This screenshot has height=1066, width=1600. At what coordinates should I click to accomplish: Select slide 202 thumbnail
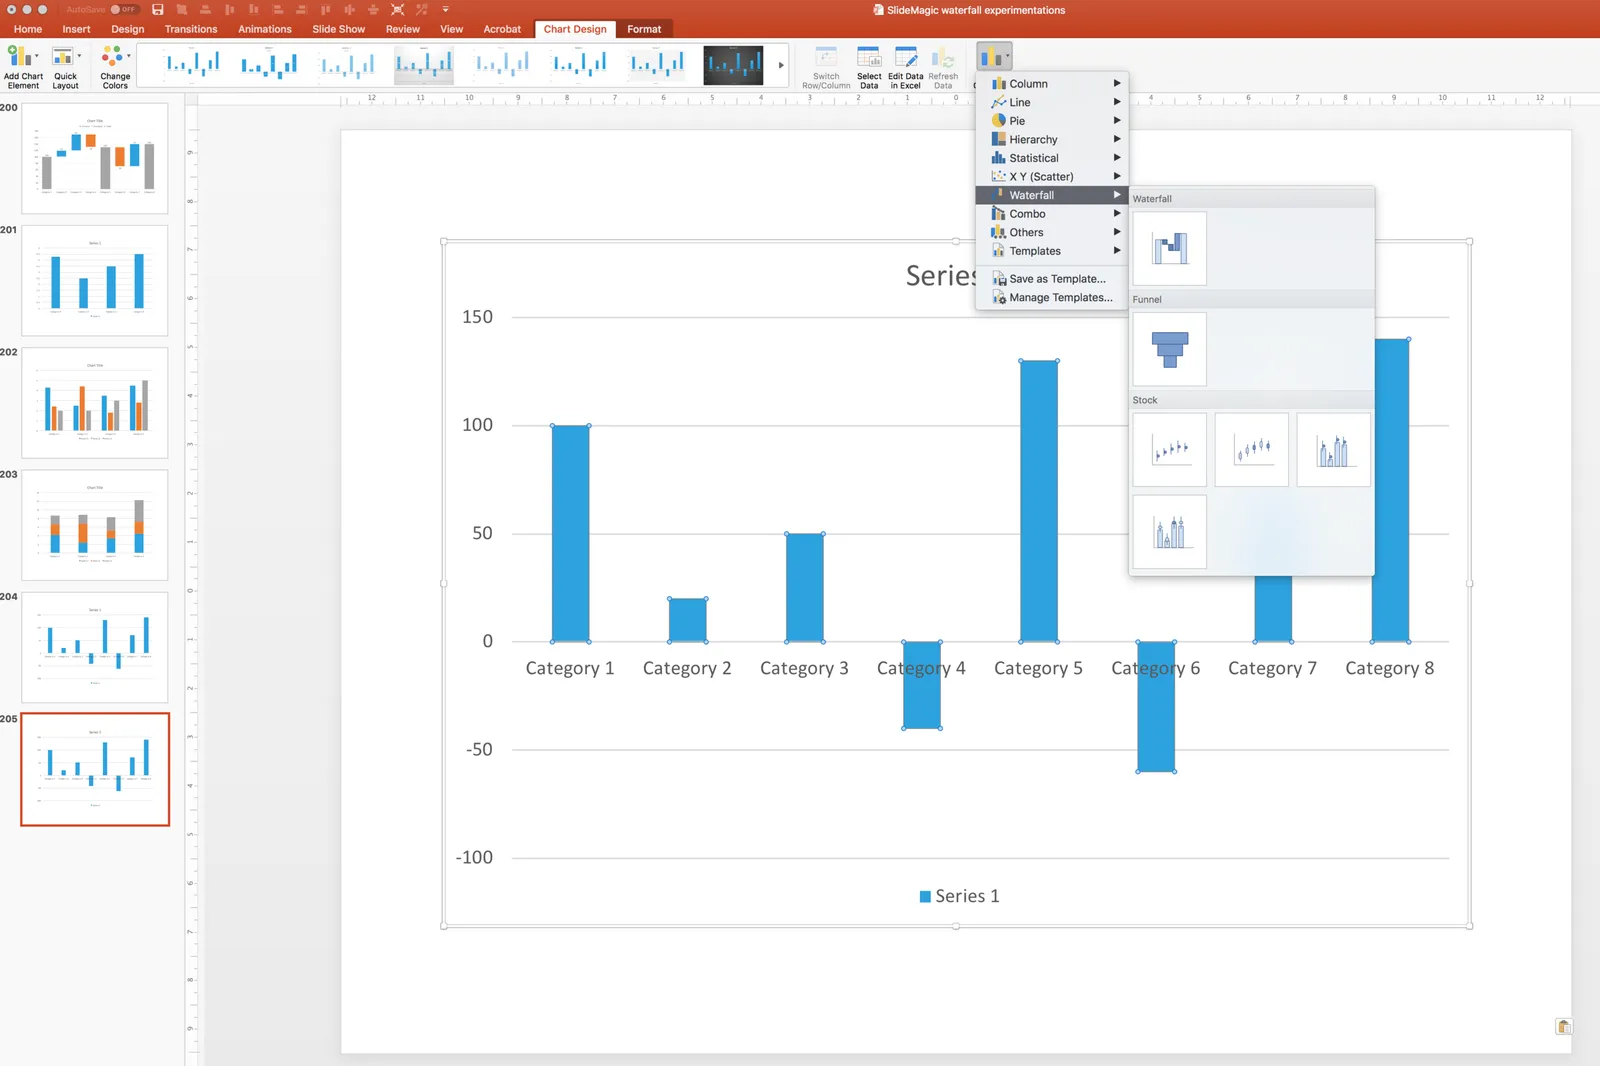pyautogui.click(x=95, y=403)
